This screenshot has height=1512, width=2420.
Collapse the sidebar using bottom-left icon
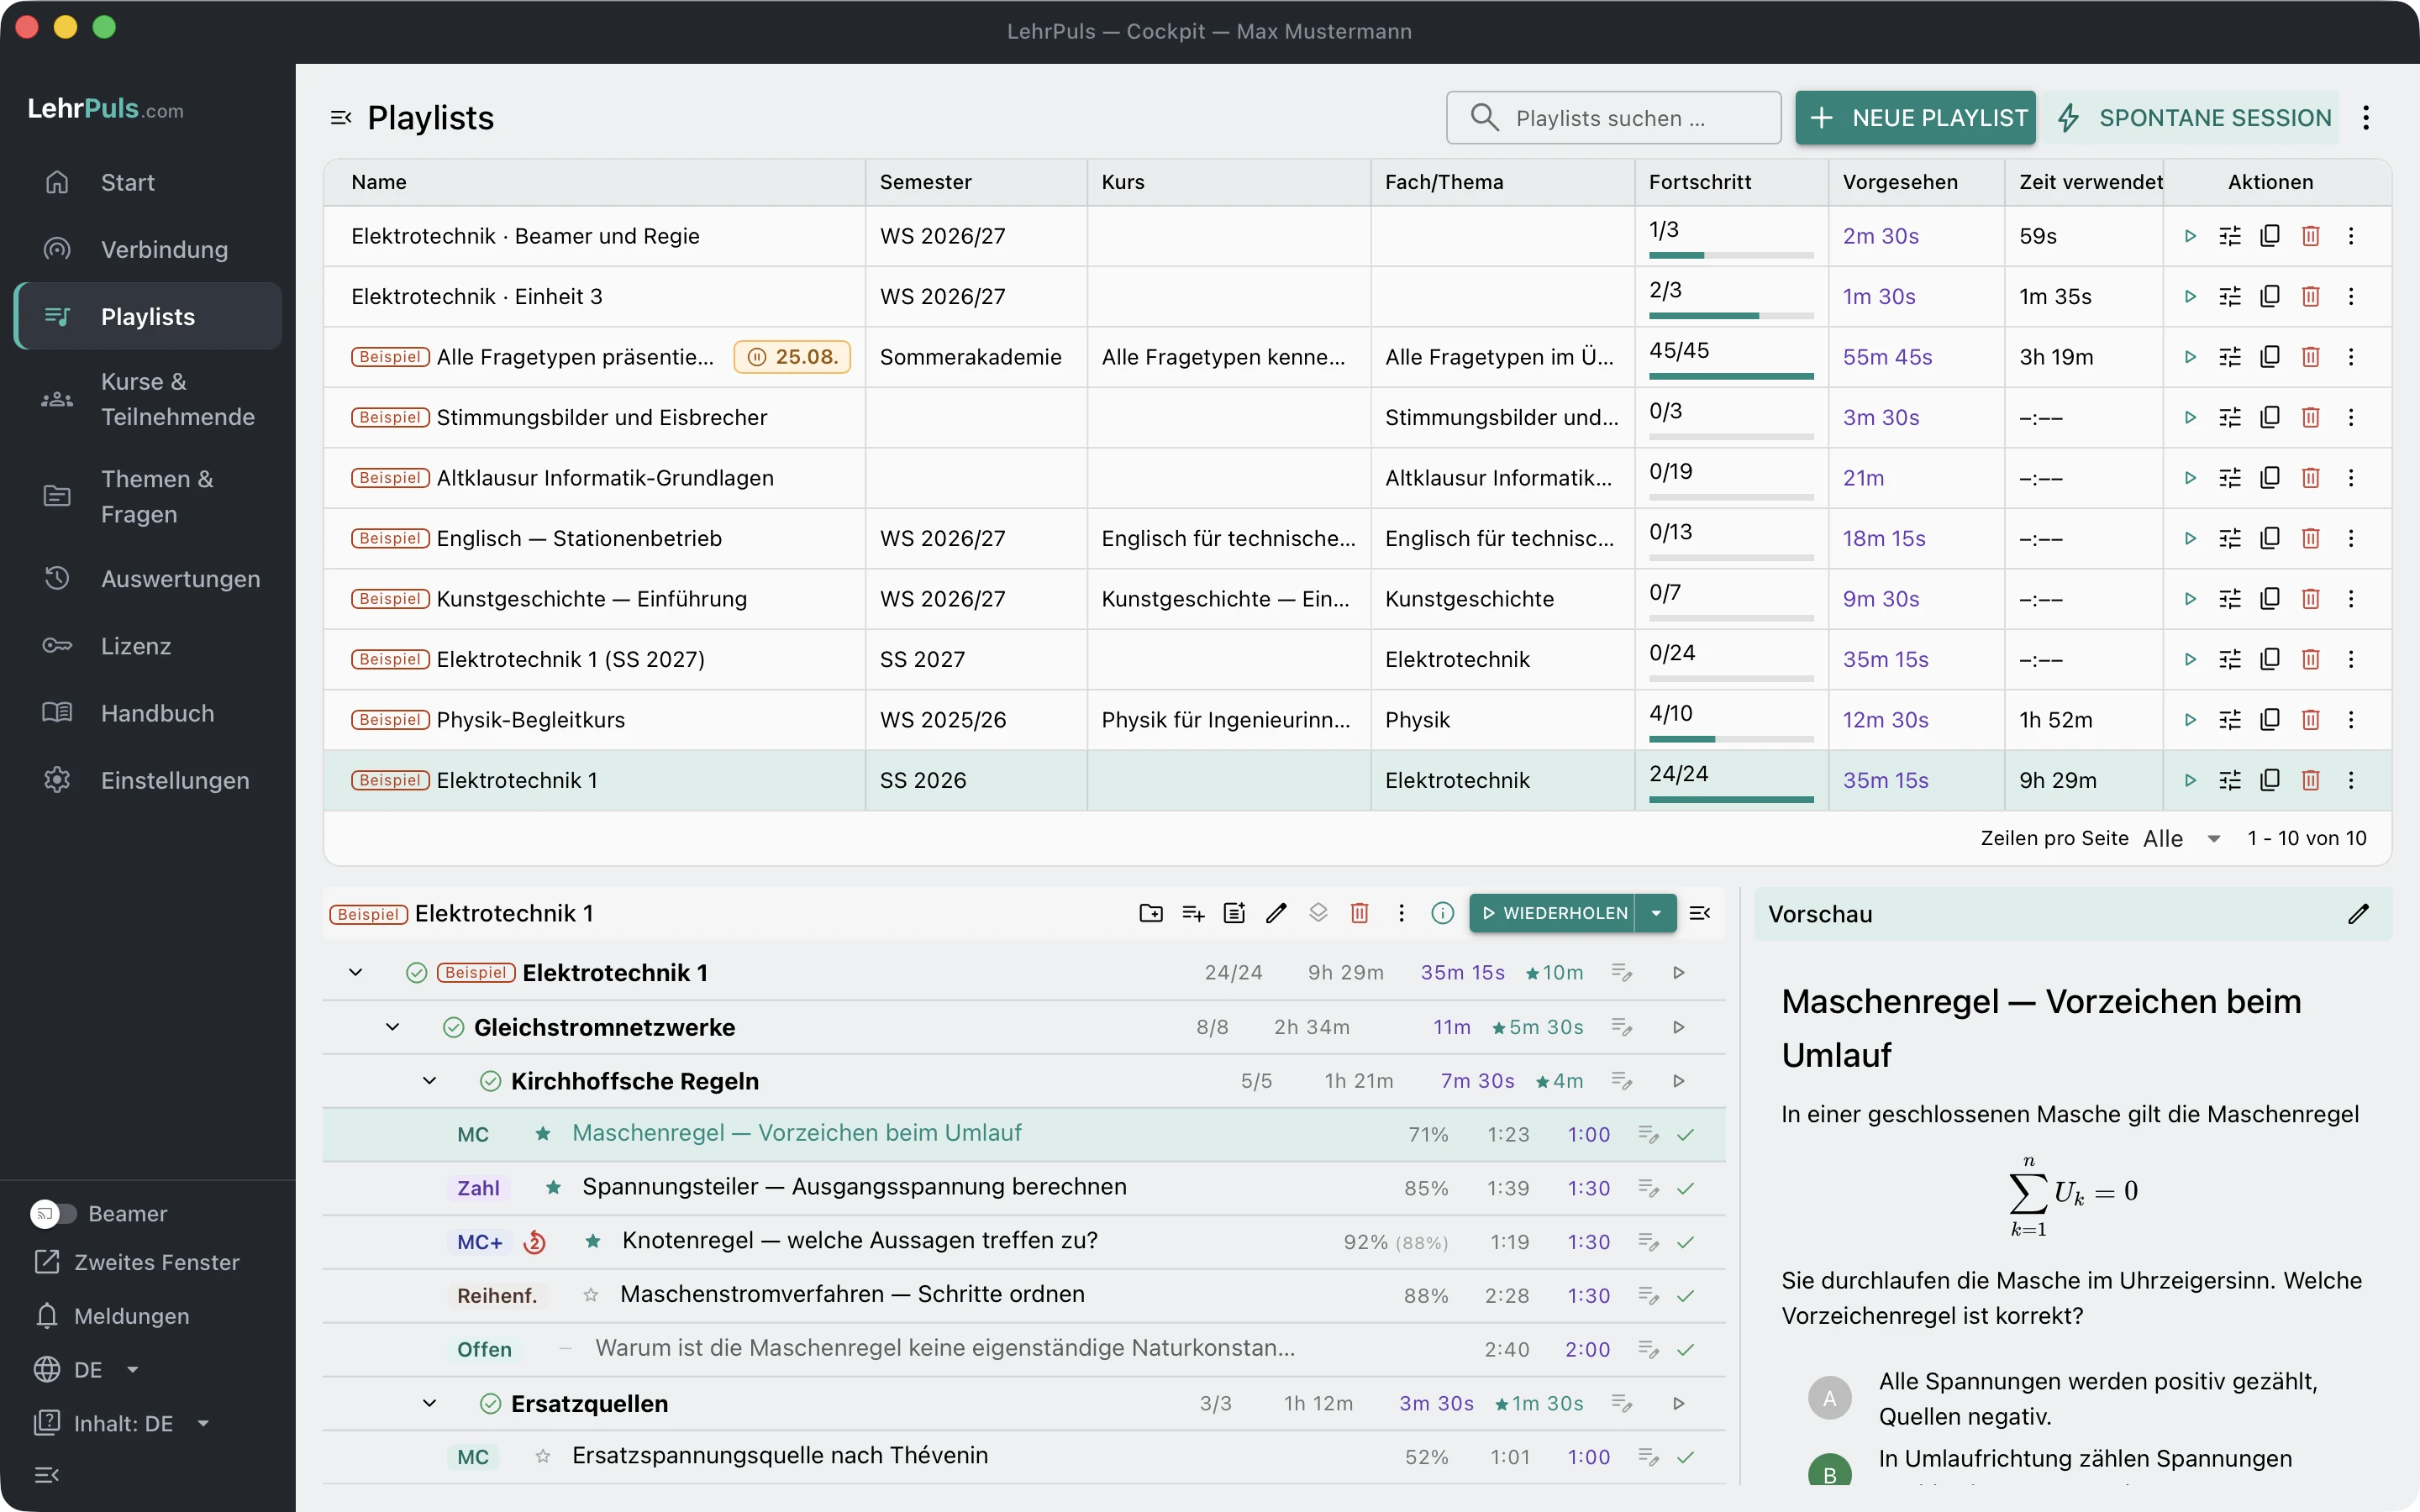coord(47,1474)
